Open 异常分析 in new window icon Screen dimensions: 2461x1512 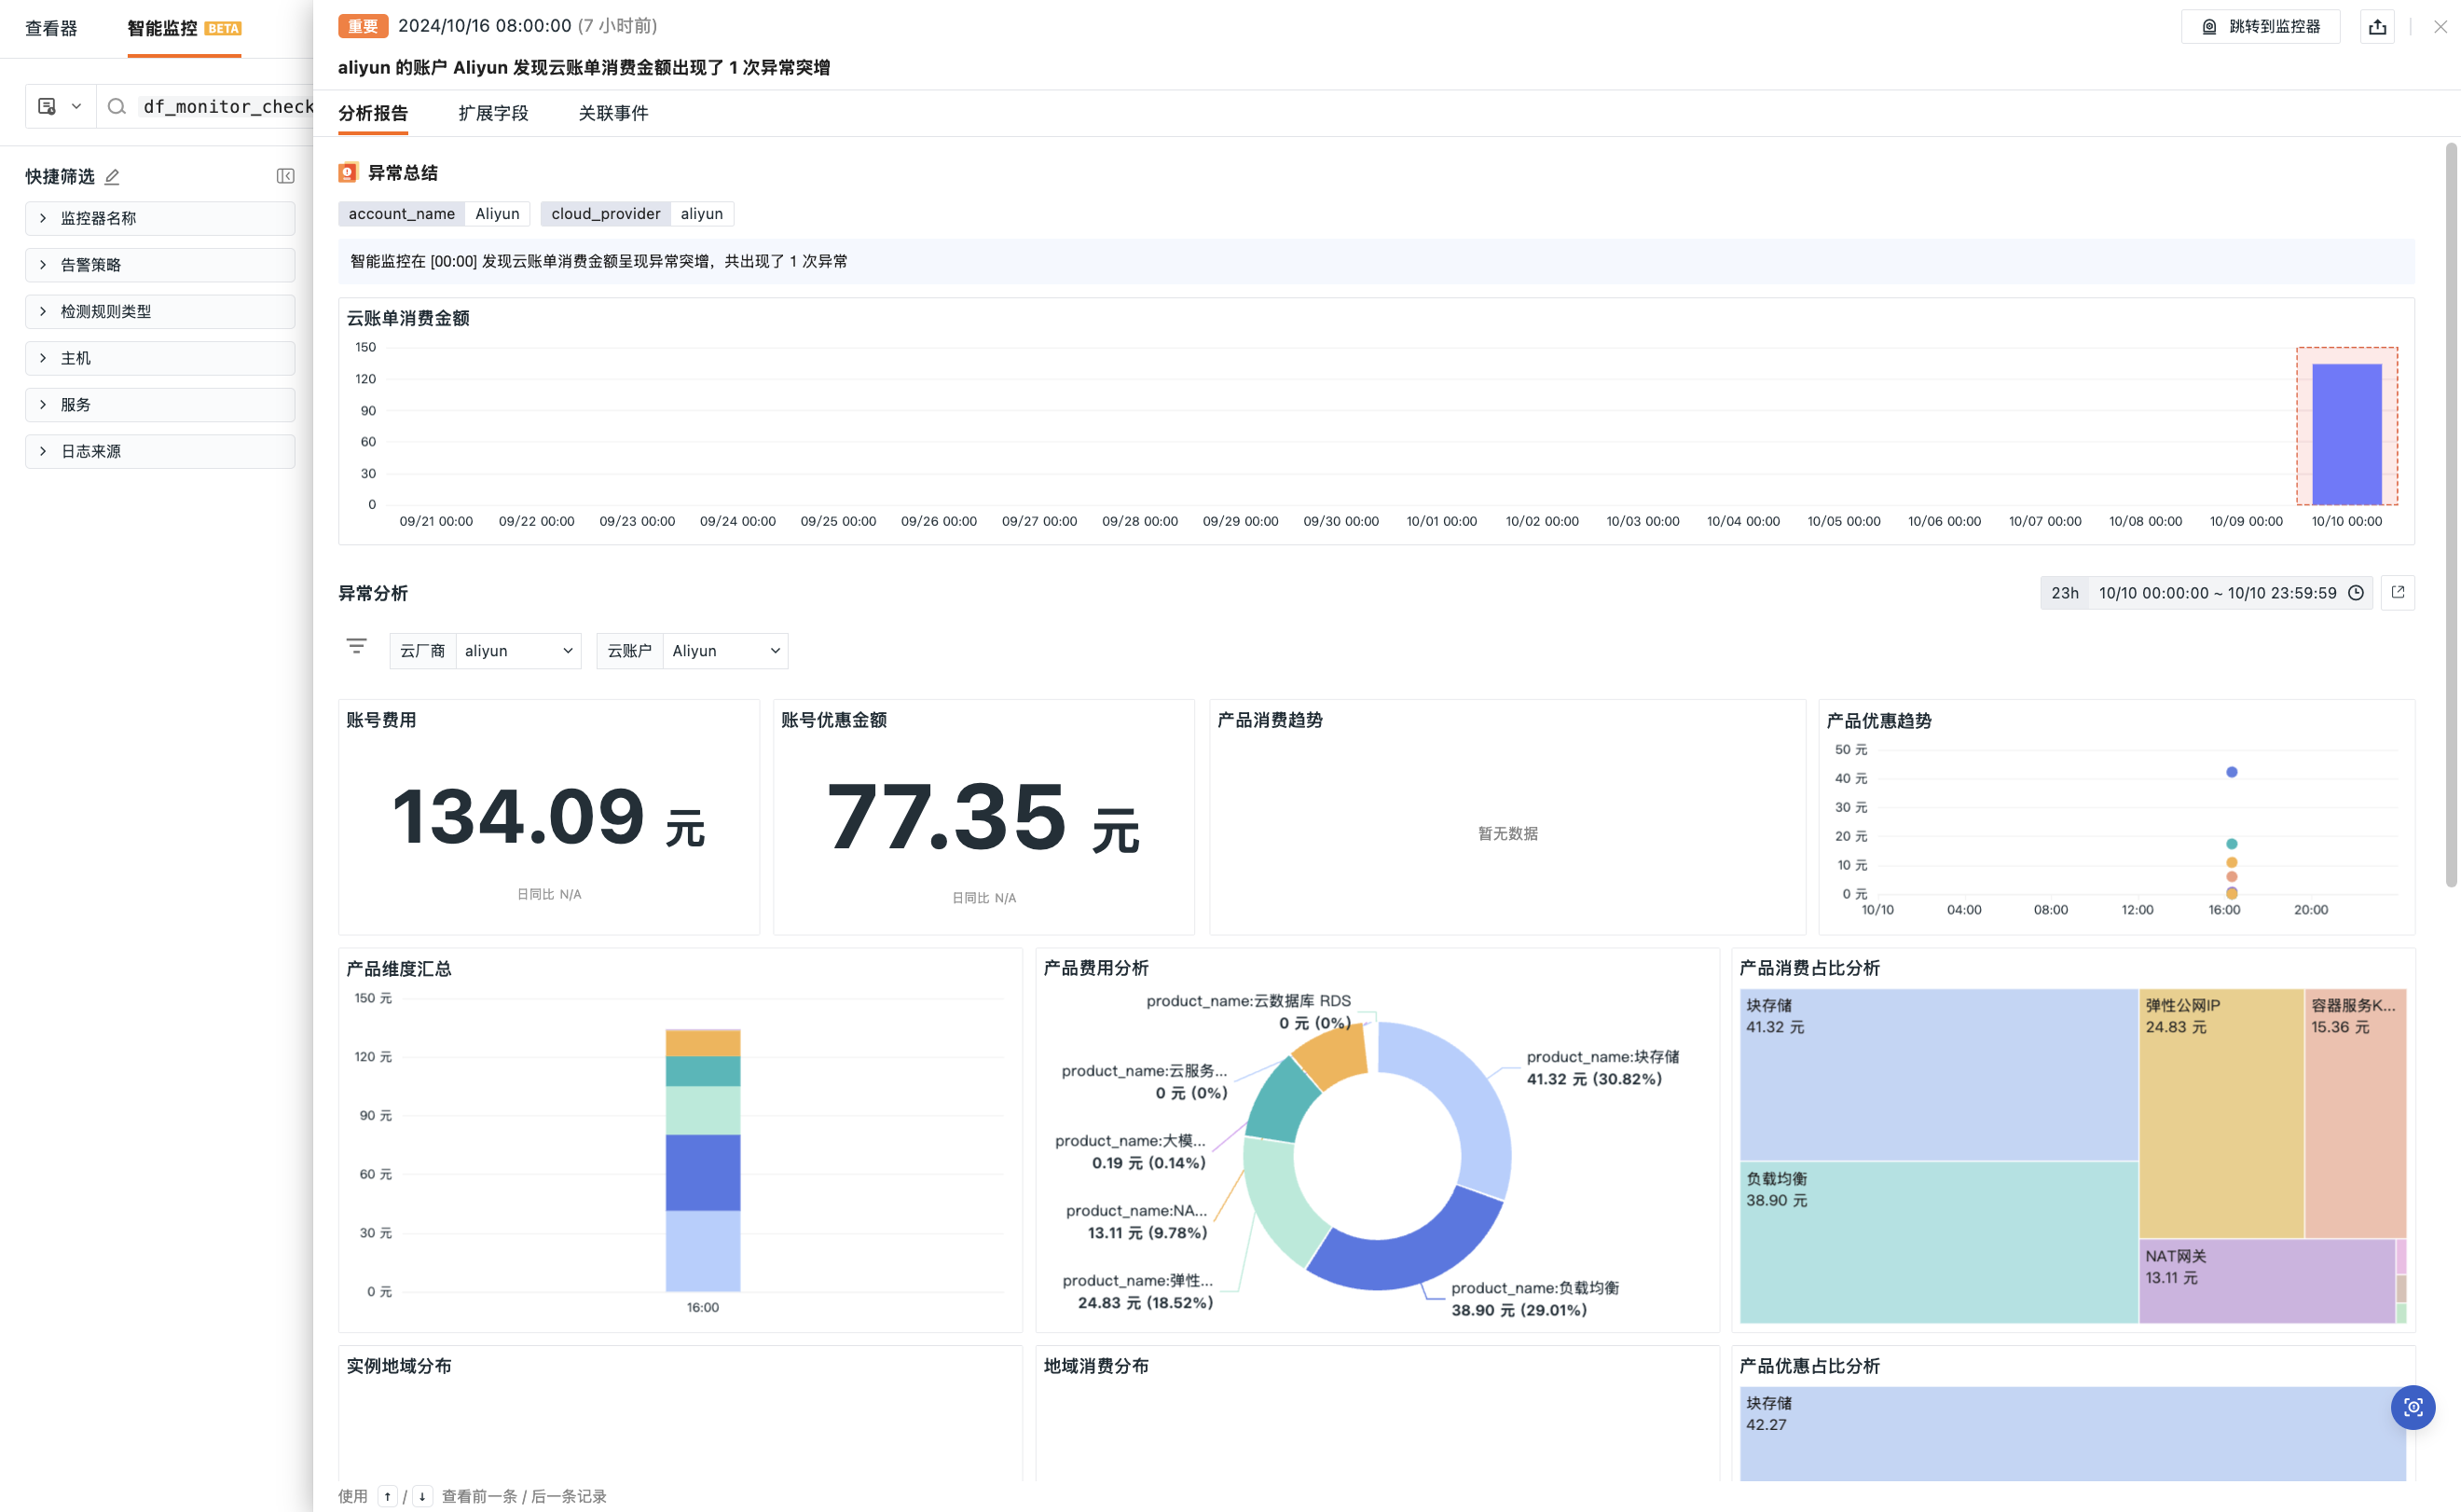[x=2397, y=593]
